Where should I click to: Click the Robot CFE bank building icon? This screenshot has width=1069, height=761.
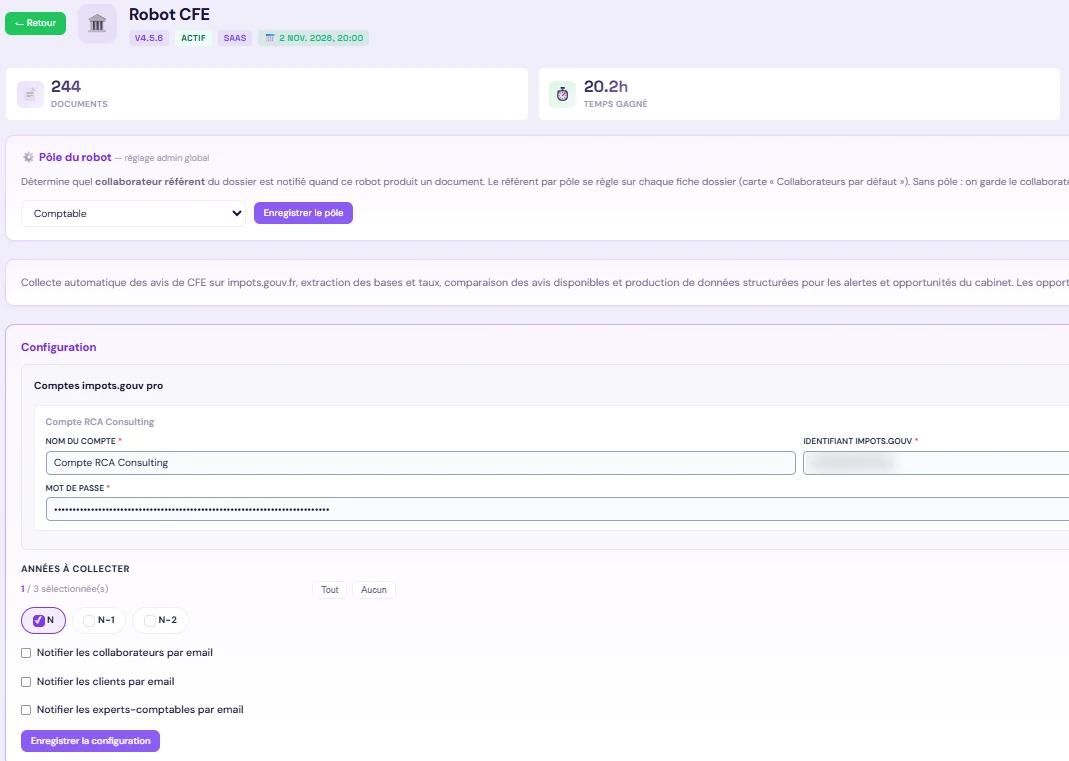[97, 24]
